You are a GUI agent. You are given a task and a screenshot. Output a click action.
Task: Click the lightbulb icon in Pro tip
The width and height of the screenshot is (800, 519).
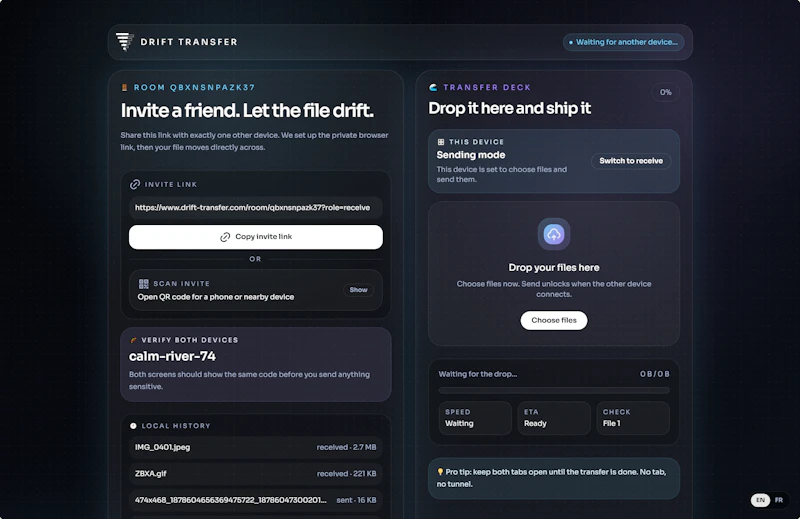click(x=440, y=472)
